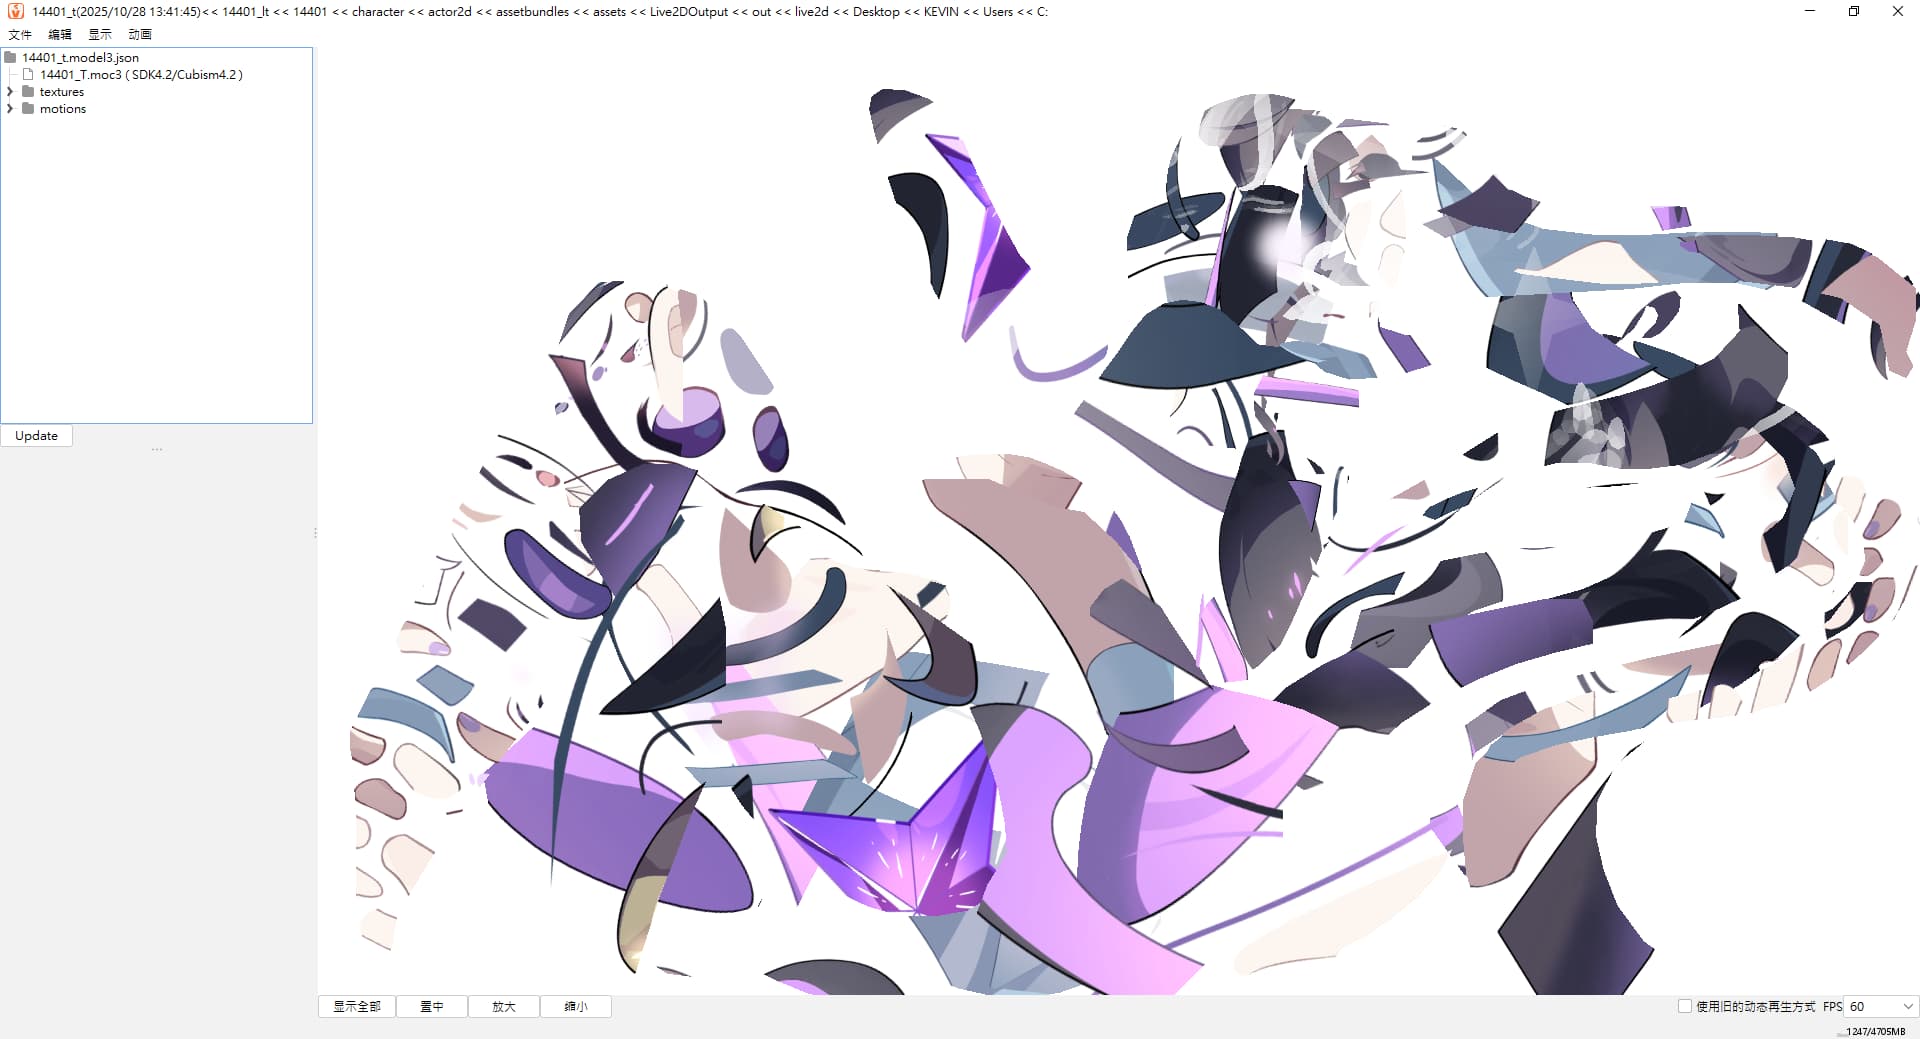
Task: Enable 使用旧的动态再生方式 checkbox
Action: click(1684, 1006)
